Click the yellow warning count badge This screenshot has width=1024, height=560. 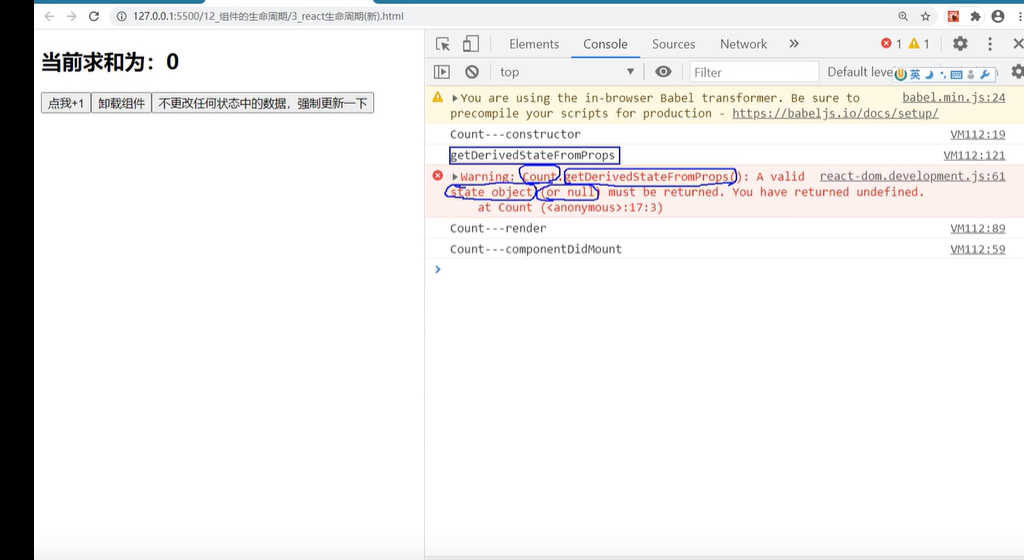(x=919, y=44)
